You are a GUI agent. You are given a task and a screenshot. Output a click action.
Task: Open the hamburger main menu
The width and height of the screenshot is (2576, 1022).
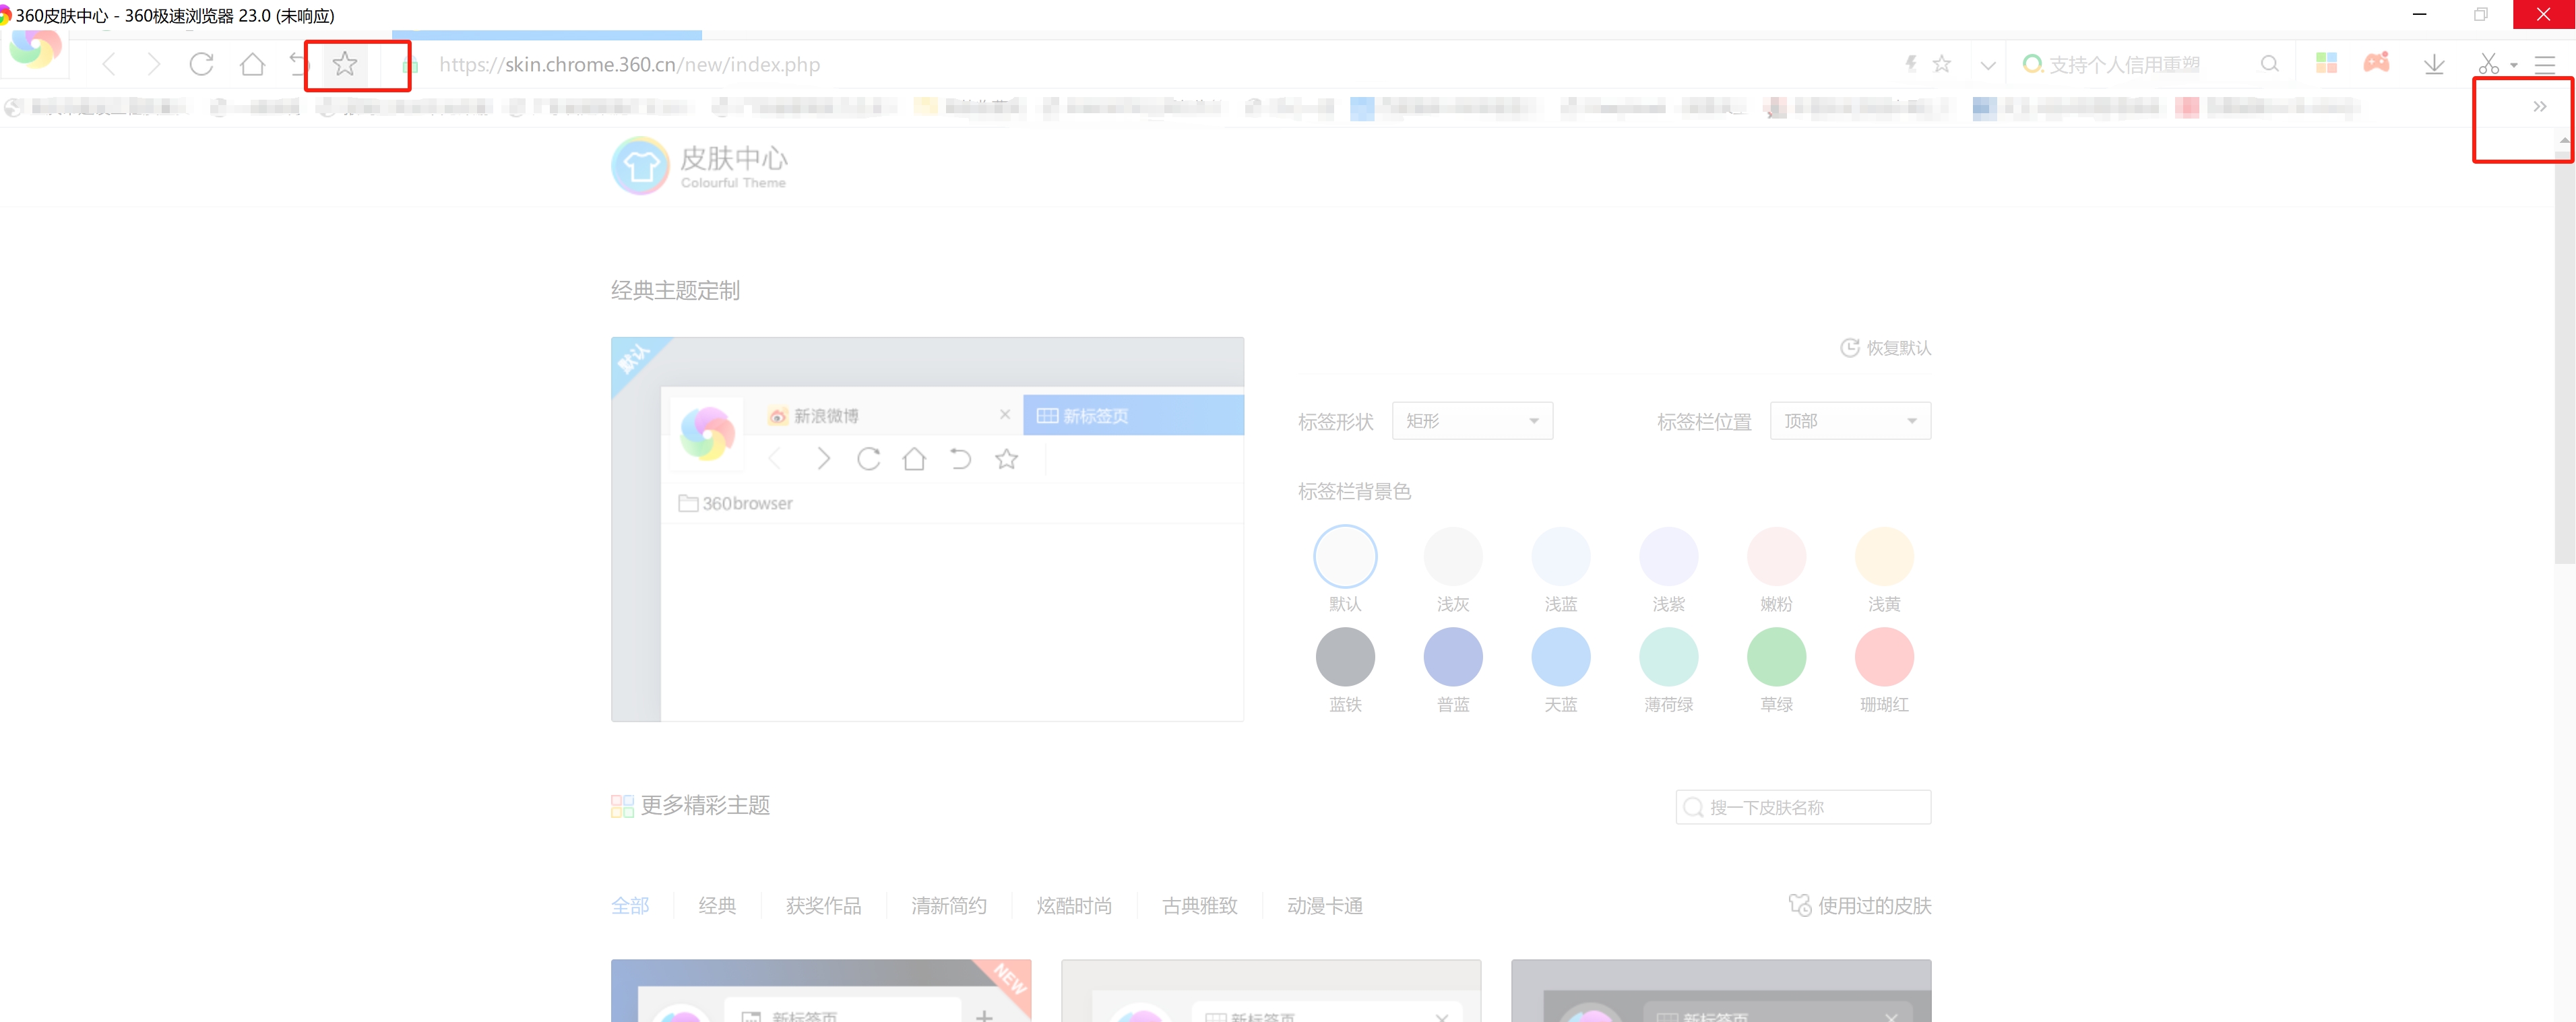click(2544, 65)
